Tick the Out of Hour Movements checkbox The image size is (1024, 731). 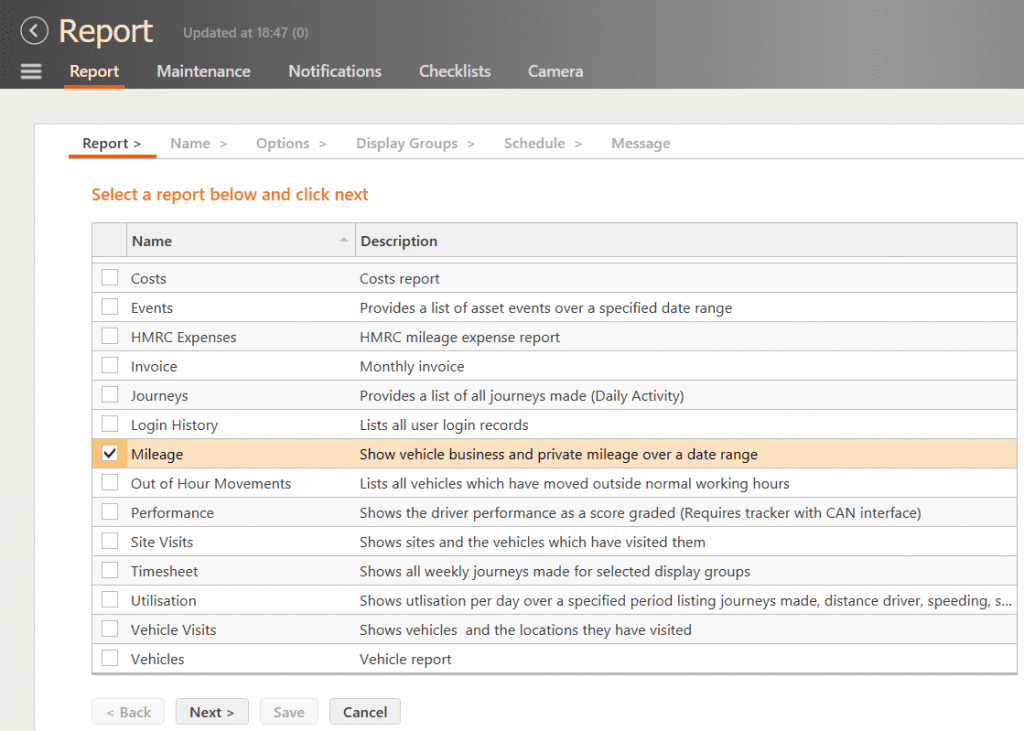[x=110, y=483]
